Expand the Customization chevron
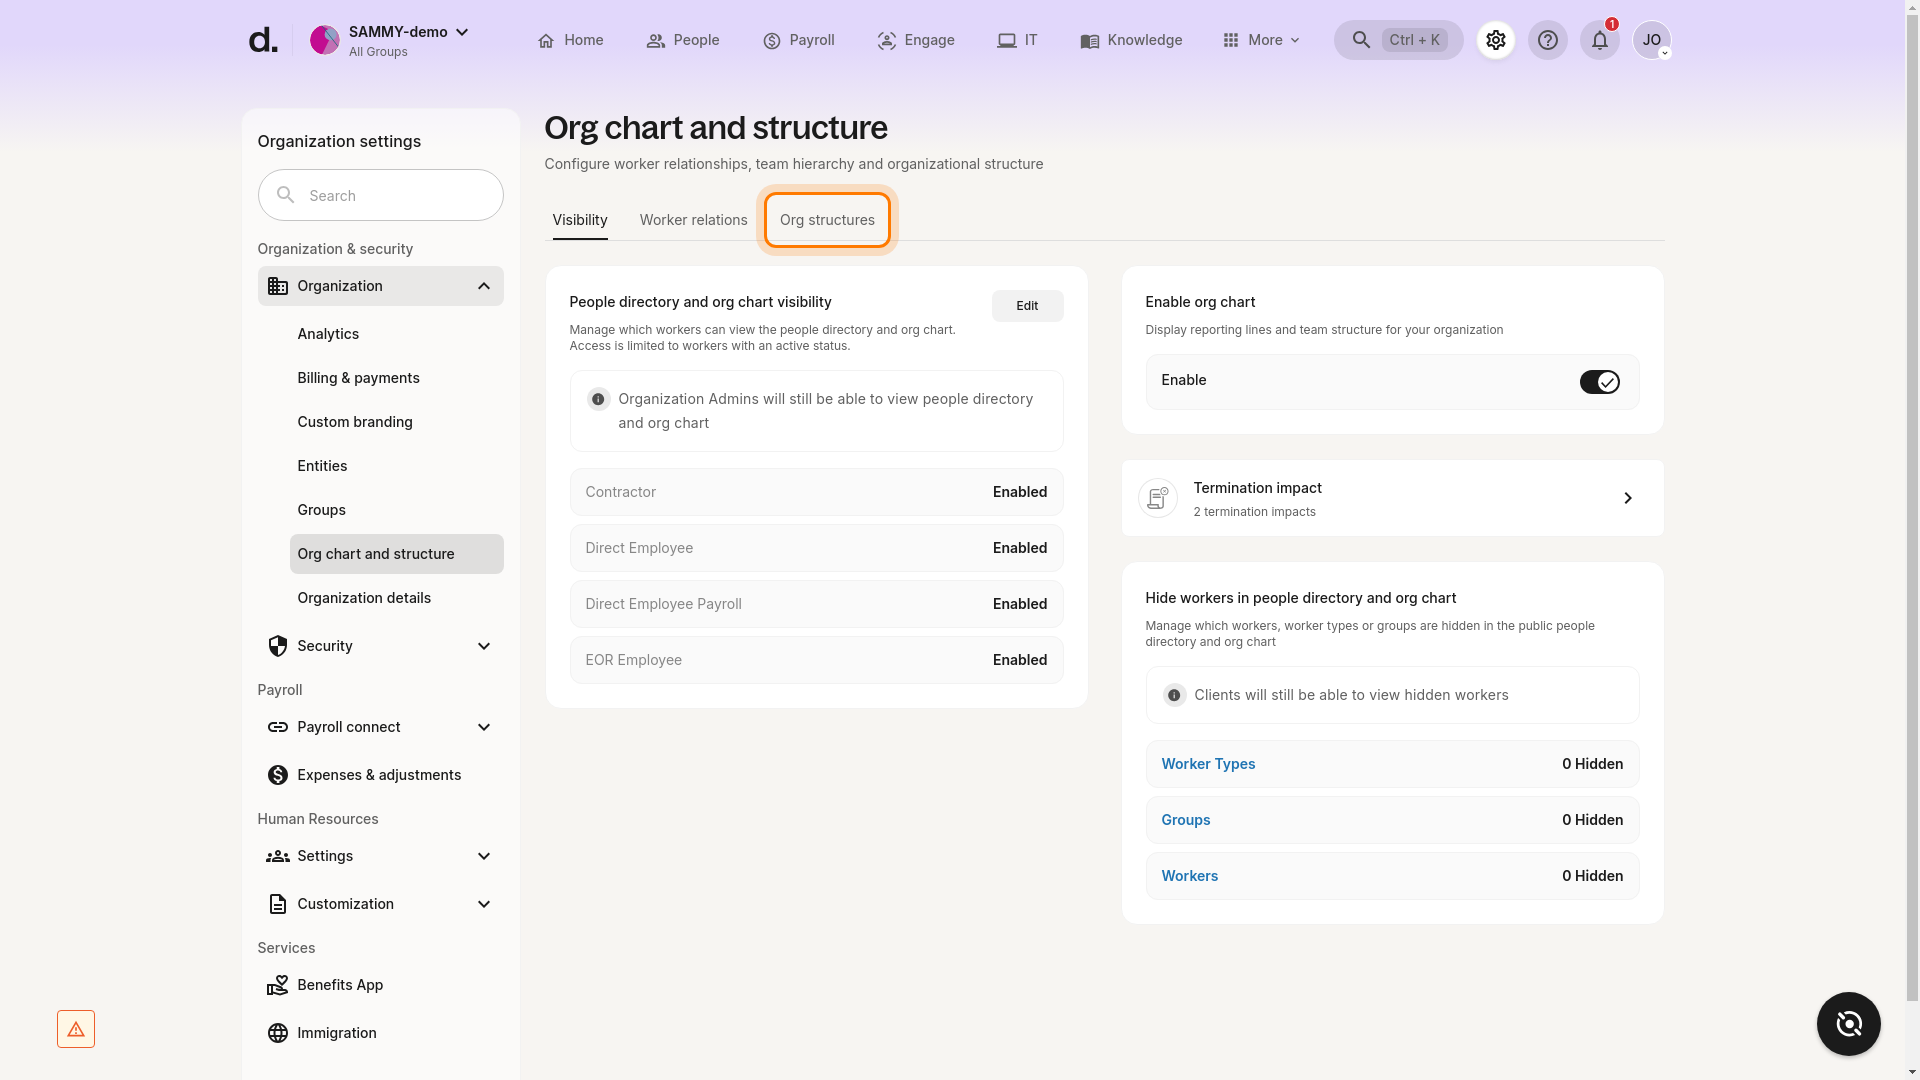This screenshot has width=1920, height=1080. tap(484, 904)
